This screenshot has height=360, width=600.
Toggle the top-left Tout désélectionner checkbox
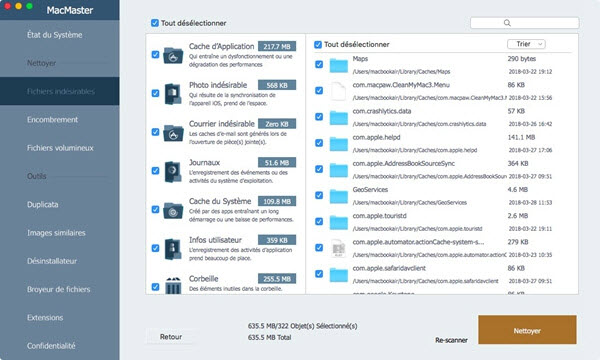155,23
